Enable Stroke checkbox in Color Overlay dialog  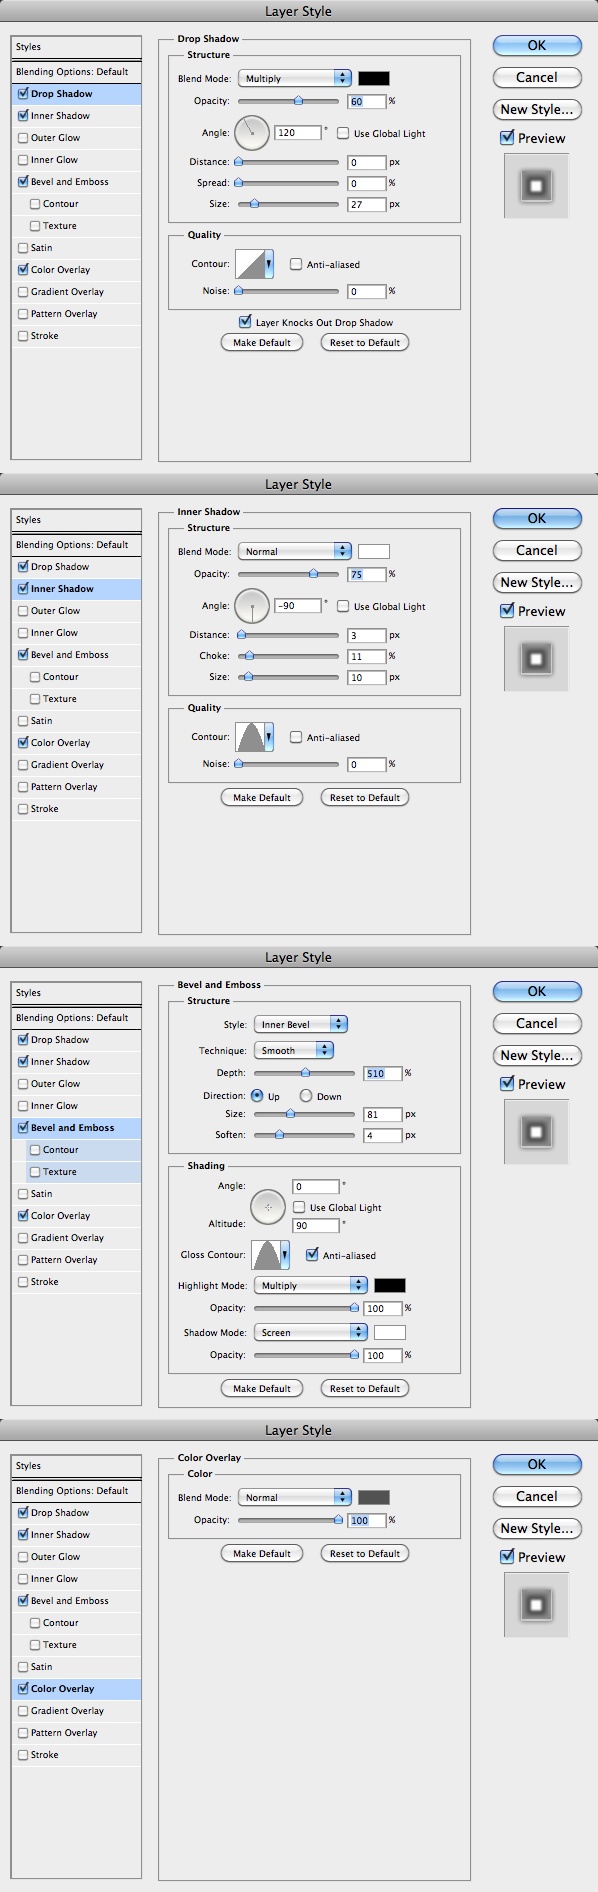(23, 1754)
